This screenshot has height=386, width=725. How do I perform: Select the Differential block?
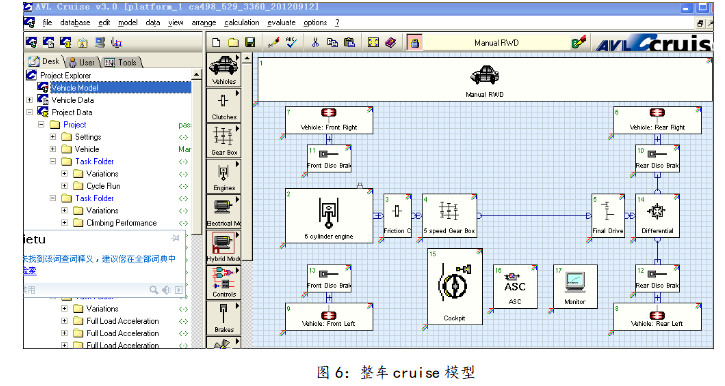pos(657,216)
